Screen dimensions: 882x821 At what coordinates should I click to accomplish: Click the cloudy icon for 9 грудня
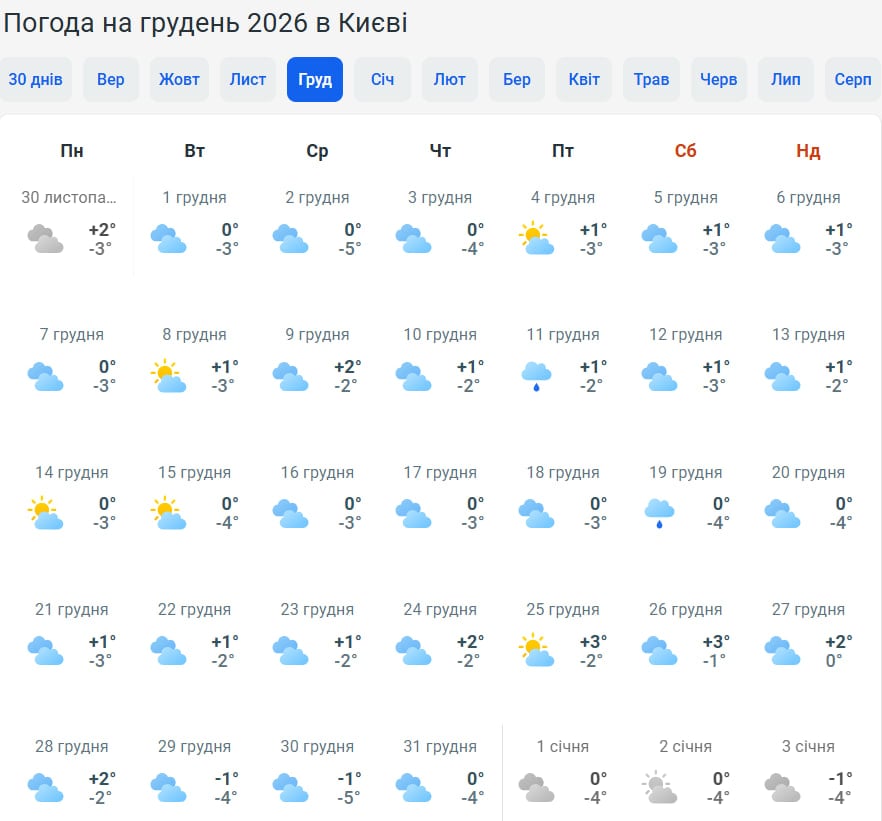[291, 376]
